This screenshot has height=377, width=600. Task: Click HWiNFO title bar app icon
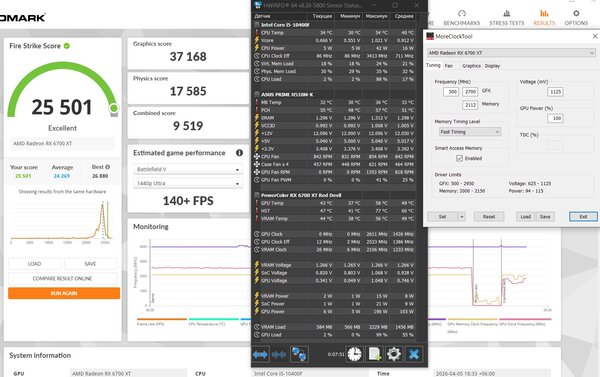point(258,5)
